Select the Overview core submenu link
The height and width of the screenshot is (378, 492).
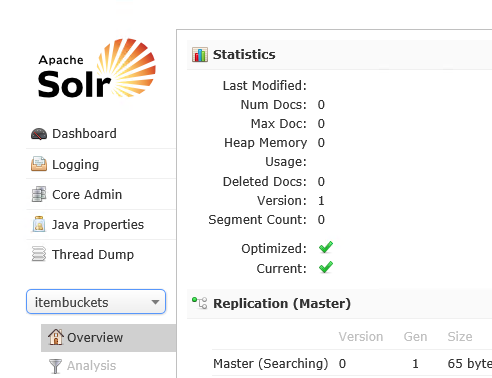(x=109, y=338)
